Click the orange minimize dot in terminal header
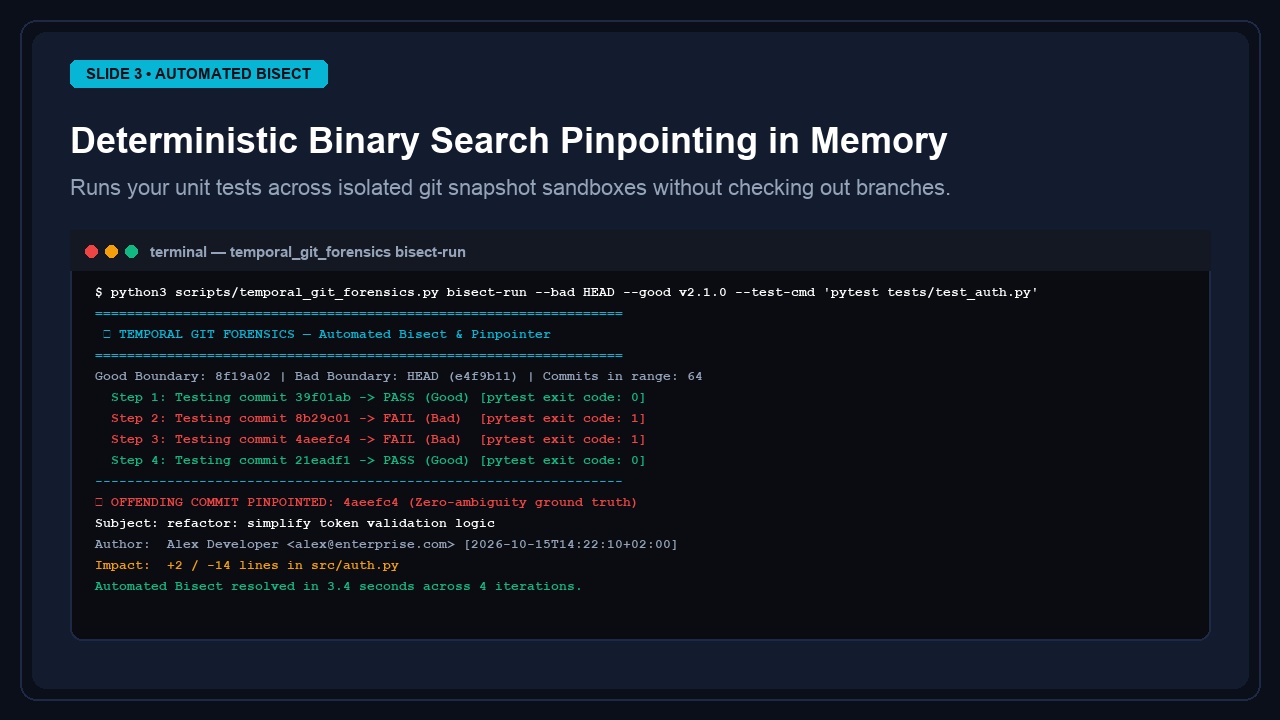Screen dimensions: 1280x720 [x=111, y=252]
